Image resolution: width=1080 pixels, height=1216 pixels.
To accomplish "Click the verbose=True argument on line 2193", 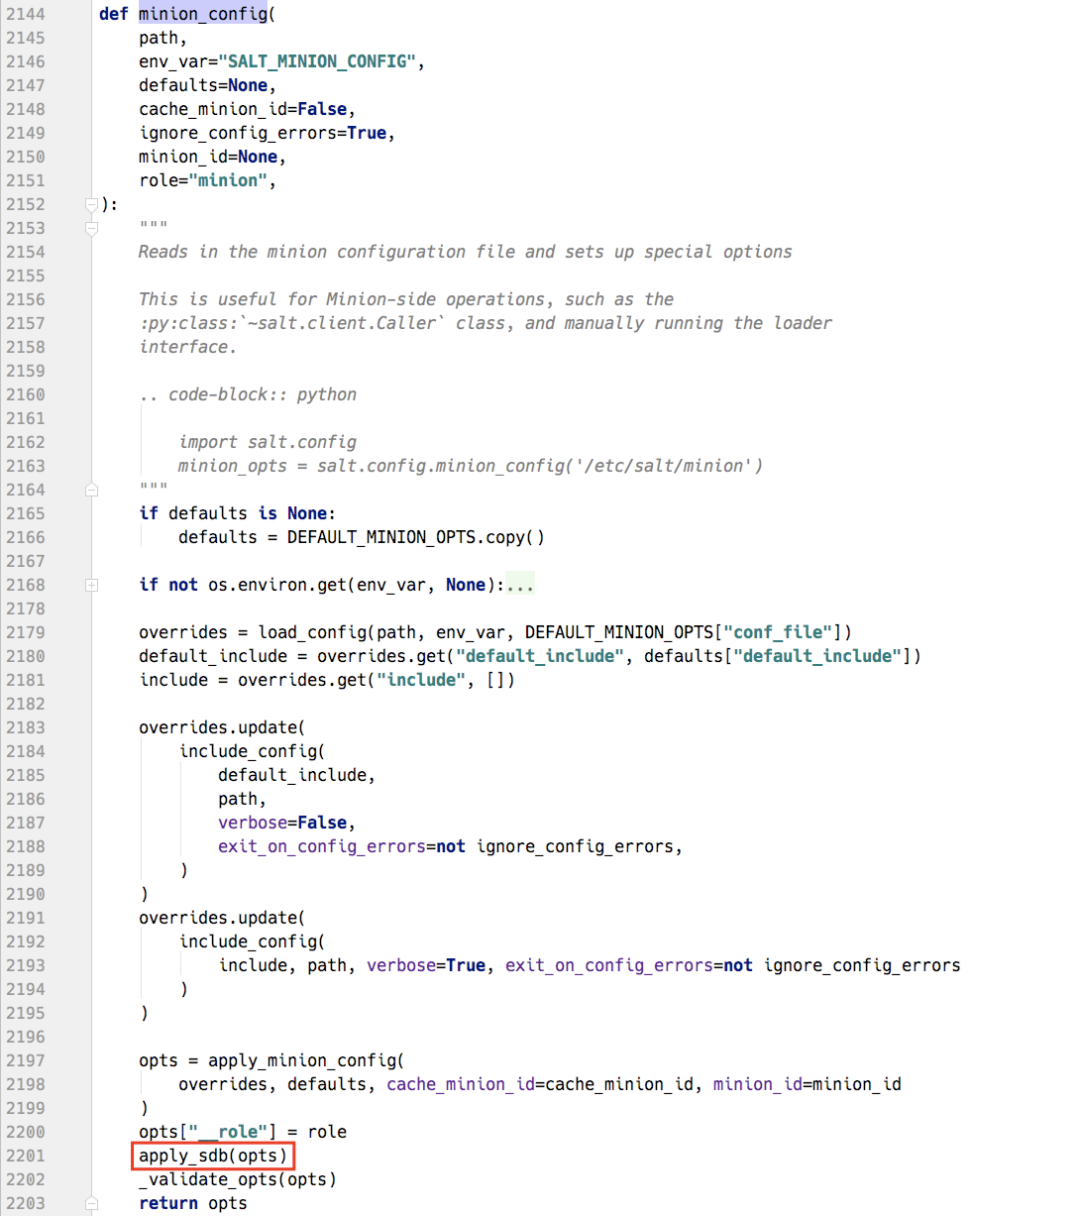I will (x=426, y=965).
